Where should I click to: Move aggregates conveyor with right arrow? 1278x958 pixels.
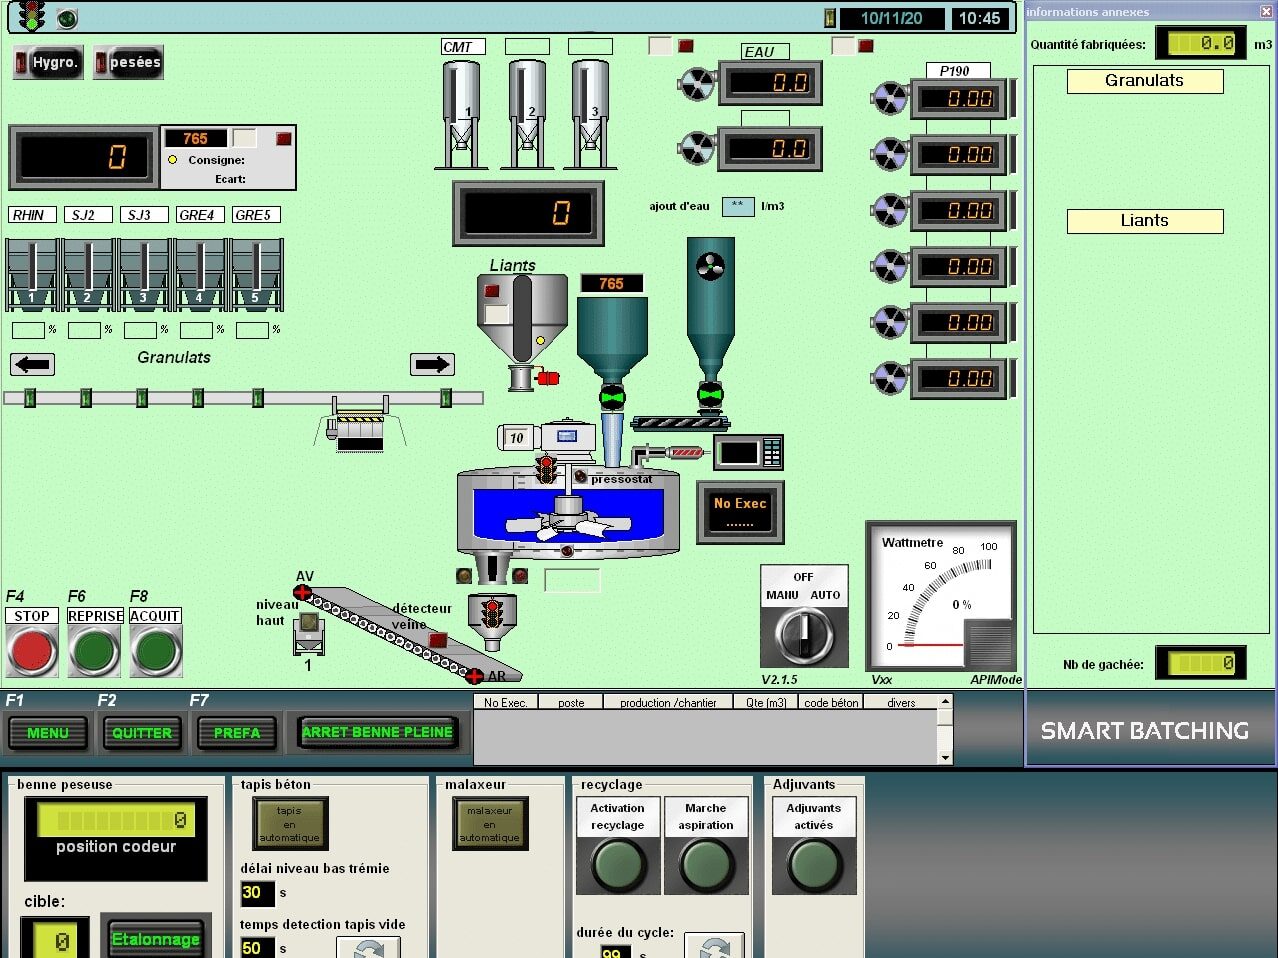pyautogui.click(x=432, y=365)
